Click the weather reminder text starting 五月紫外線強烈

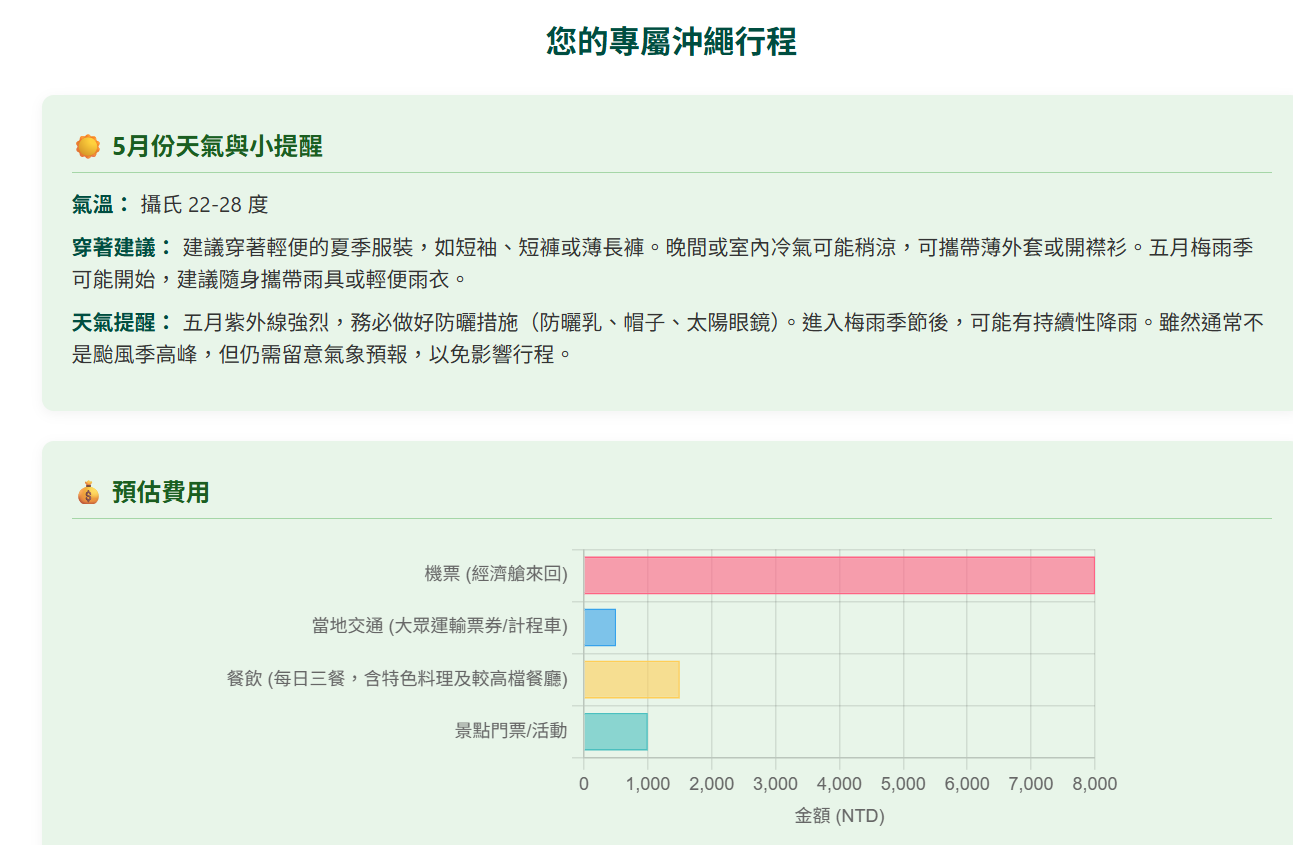pos(669,338)
